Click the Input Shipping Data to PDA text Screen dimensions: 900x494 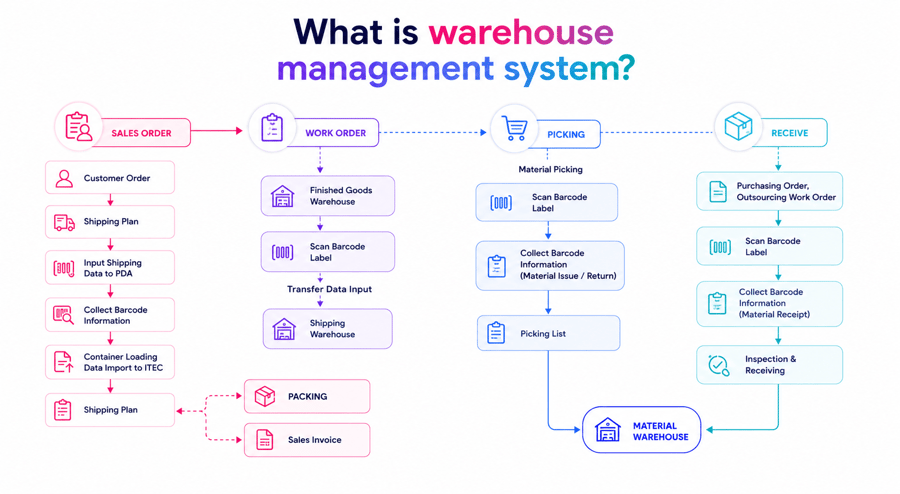(112, 268)
